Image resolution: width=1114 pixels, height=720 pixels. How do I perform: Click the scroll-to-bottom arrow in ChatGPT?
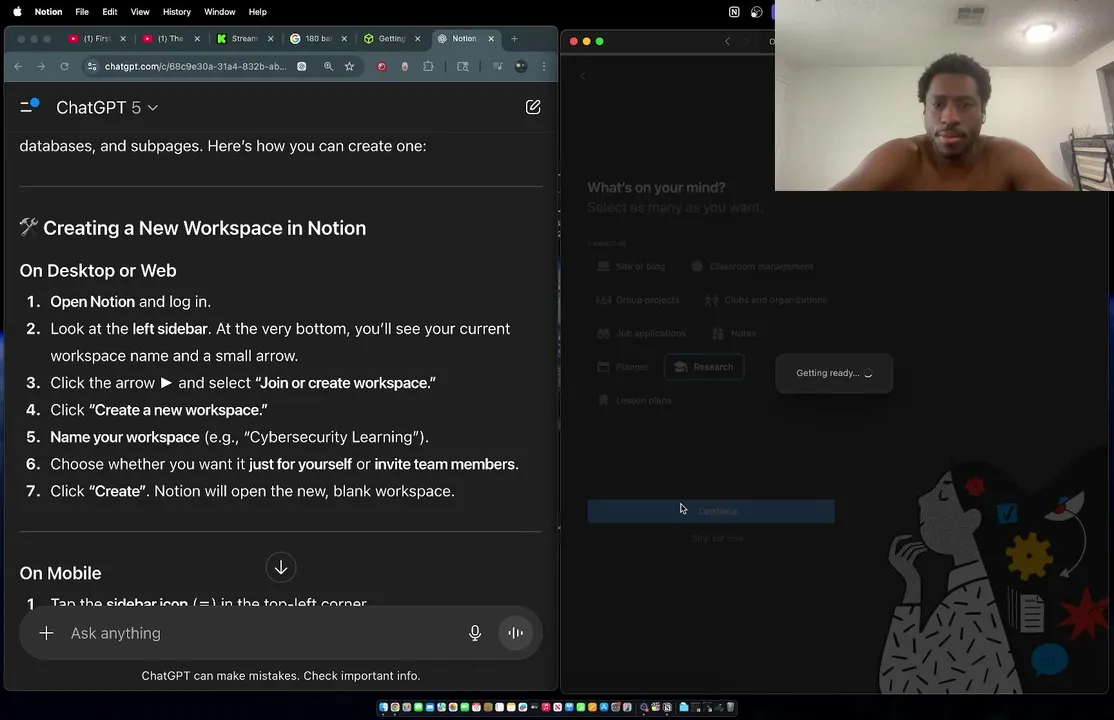281,567
